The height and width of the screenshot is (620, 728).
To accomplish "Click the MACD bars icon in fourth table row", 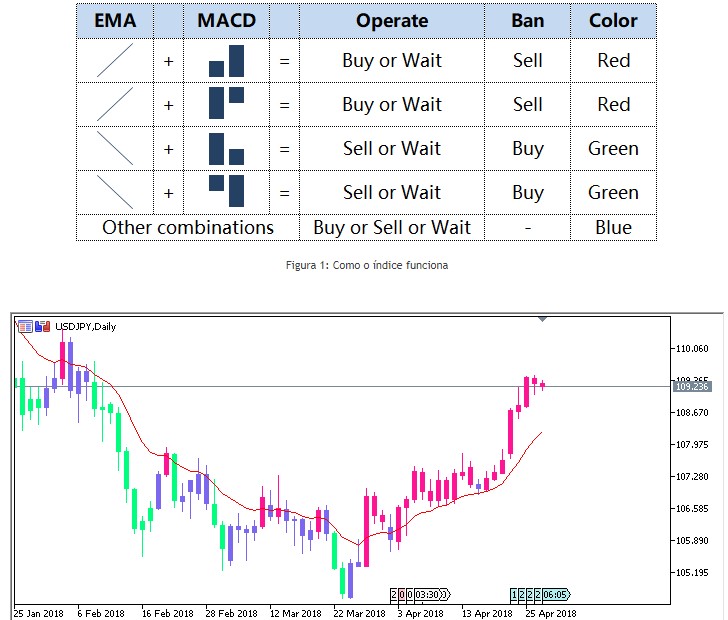I will 226,191.
